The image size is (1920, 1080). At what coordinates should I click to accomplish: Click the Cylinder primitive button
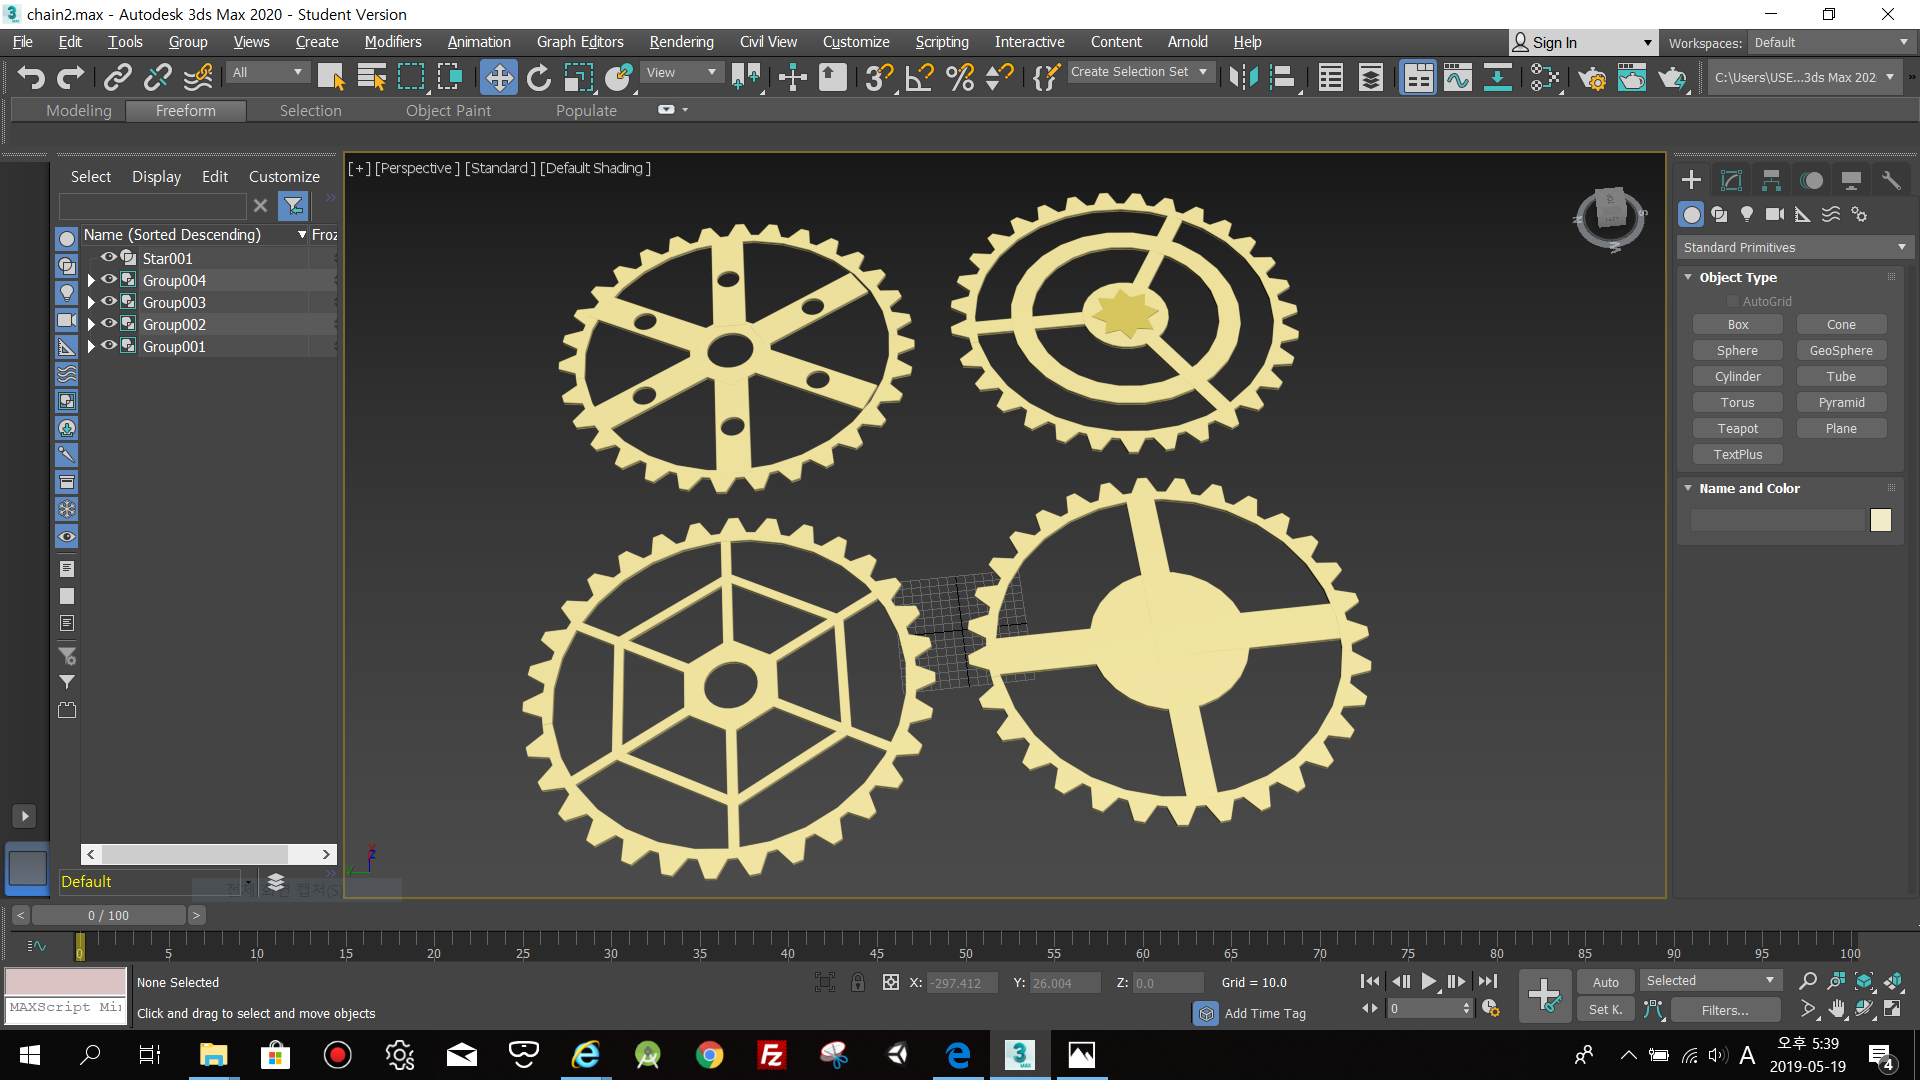(x=1737, y=376)
